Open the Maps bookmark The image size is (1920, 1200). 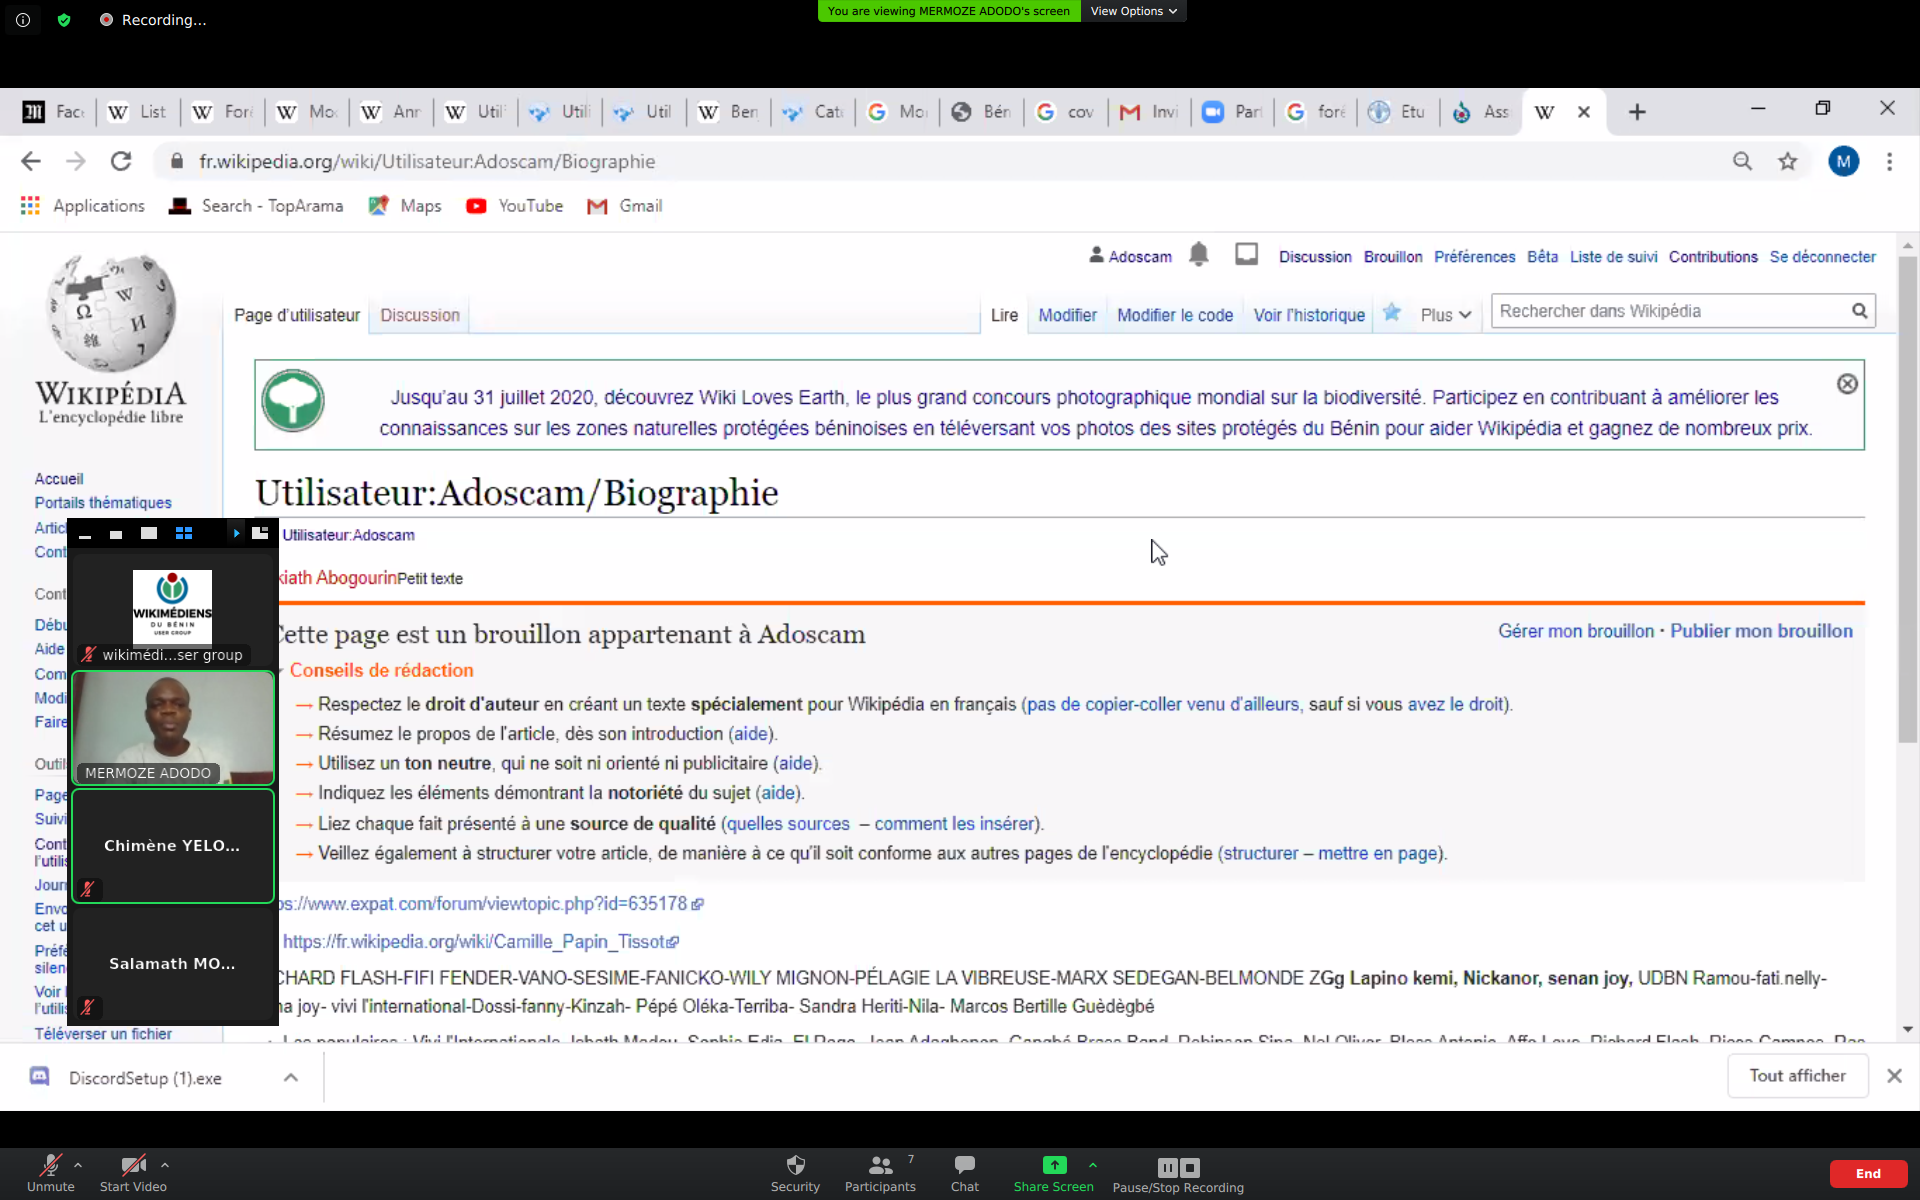coord(405,206)
